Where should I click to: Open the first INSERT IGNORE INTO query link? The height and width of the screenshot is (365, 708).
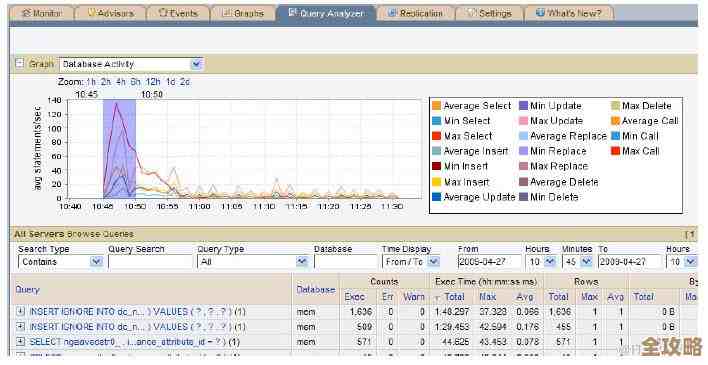(x=131, y=312)
